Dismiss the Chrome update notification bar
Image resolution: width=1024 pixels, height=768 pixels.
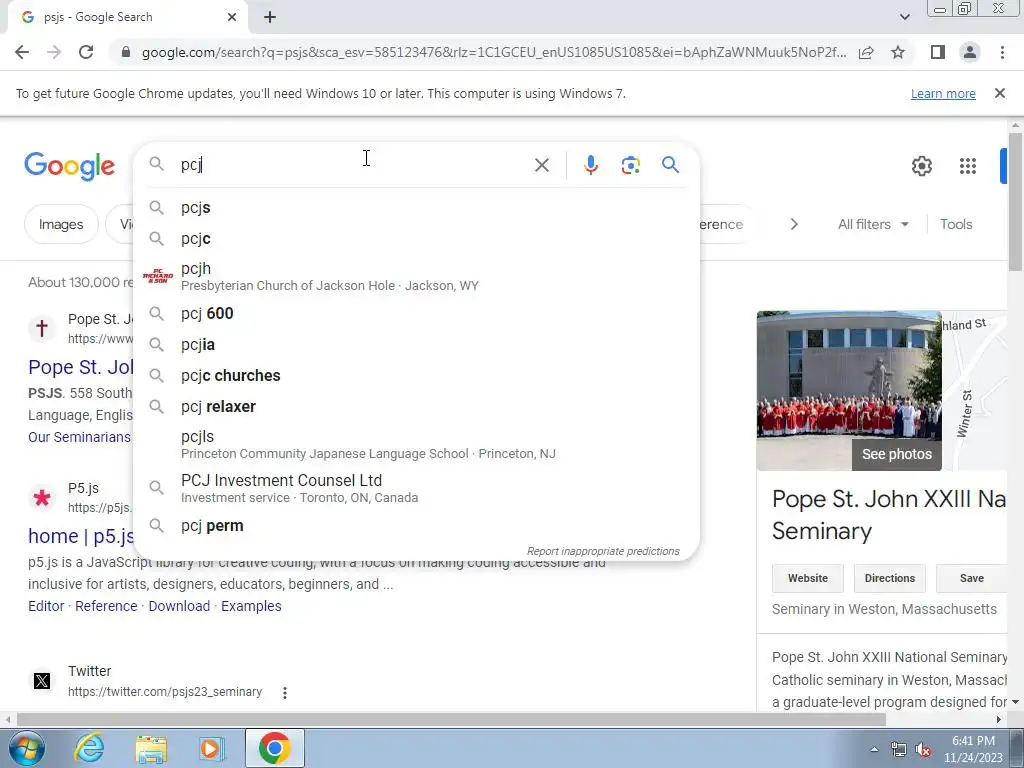pyautogui.click(x=999, y=93)
